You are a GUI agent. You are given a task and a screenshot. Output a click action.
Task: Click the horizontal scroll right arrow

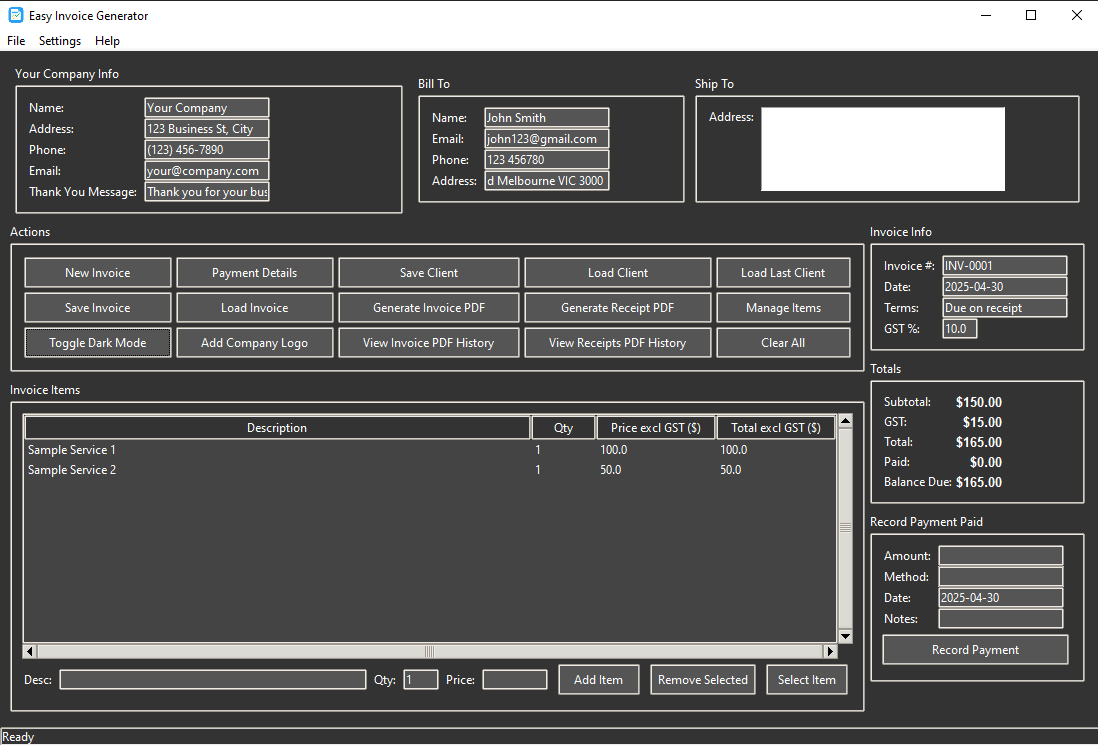pos(831,651)
